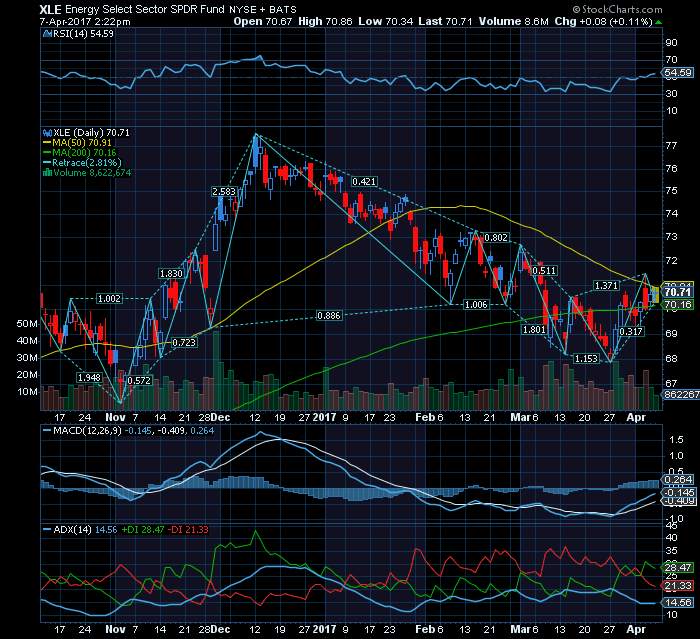Click the 77 label on the price axis
Image resolution: width=700 pixels, height=639 pixels.
[671, 146]
